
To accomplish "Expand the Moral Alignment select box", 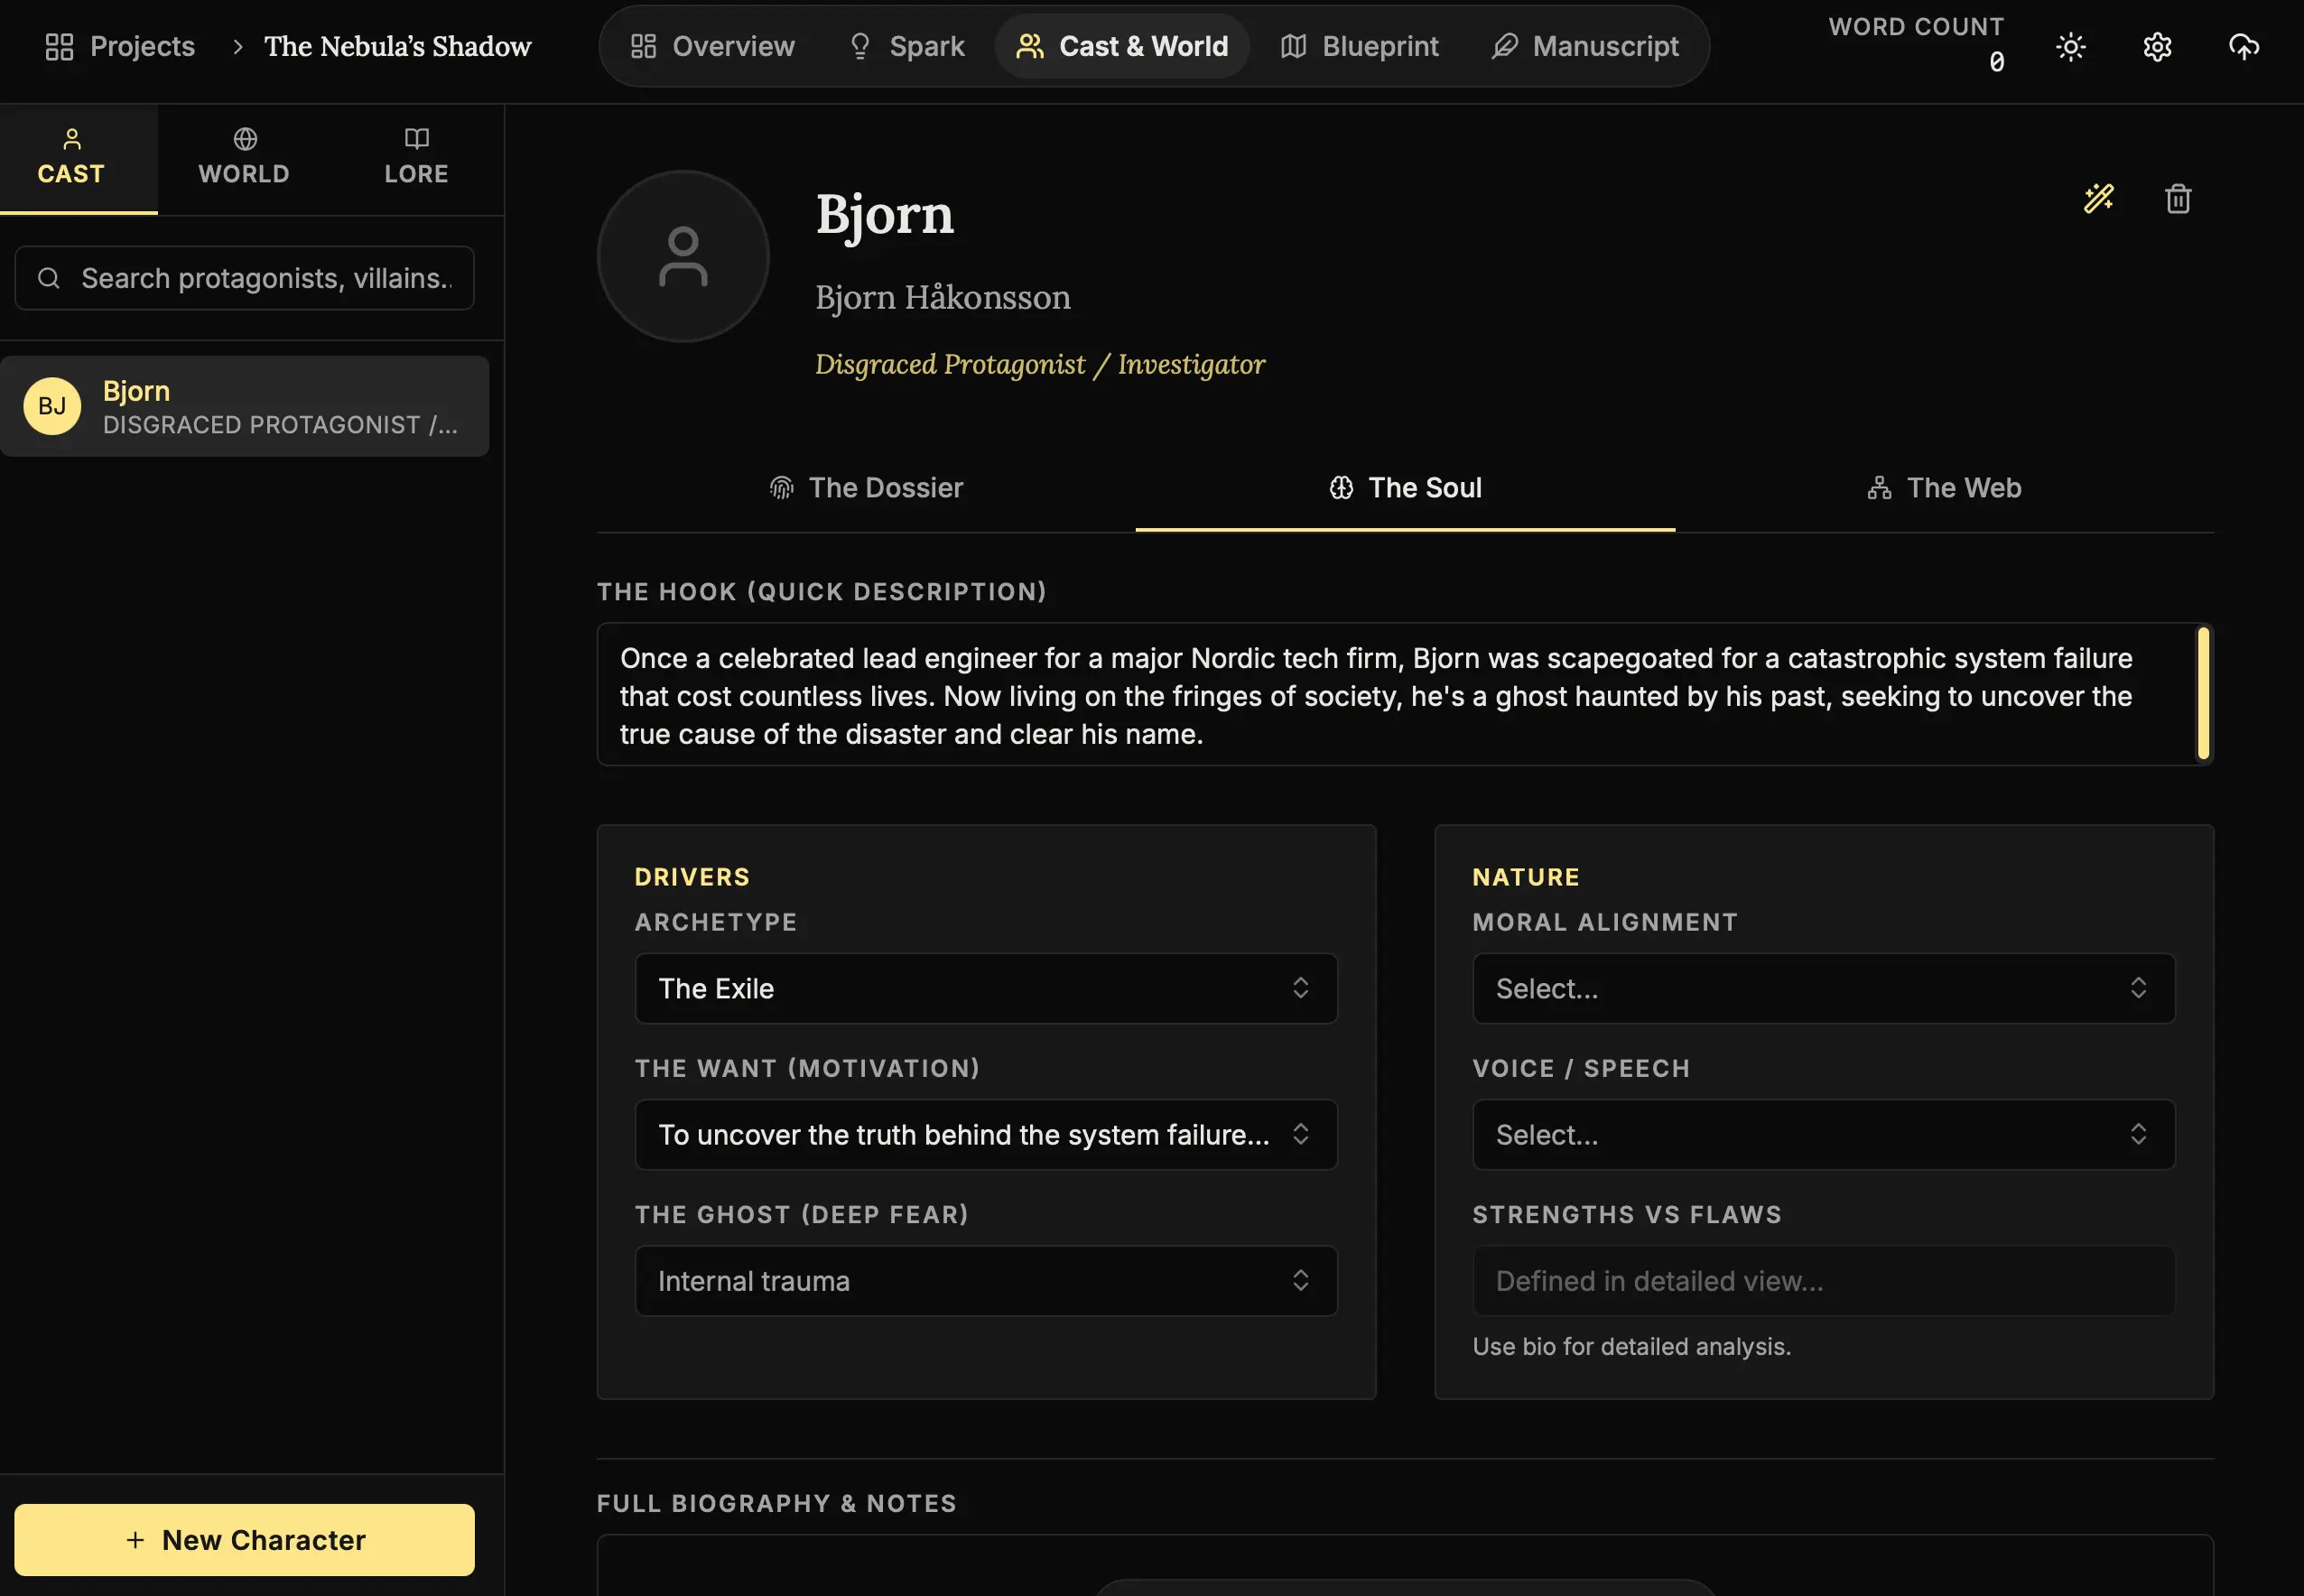I will click(x=1822, y=988).
